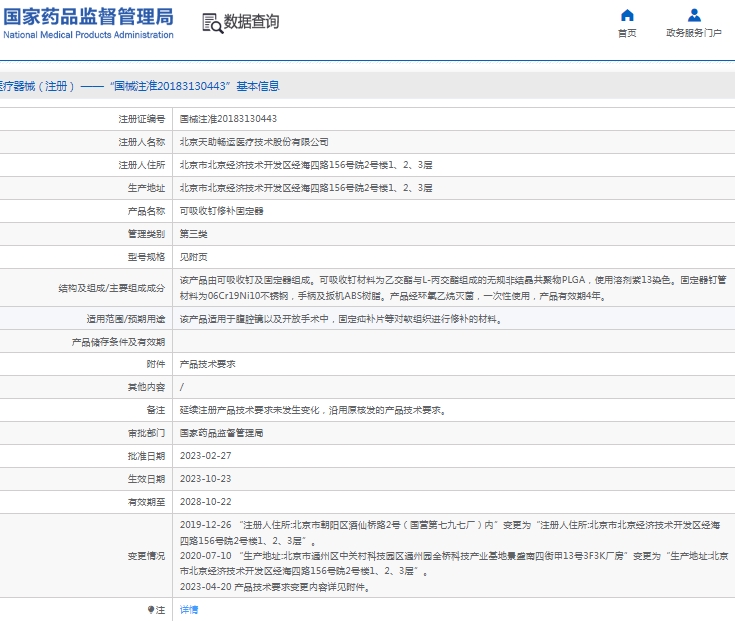Click registrant name 北京天助畅运医疗技术股份有限公司

[x=254, y=142]
